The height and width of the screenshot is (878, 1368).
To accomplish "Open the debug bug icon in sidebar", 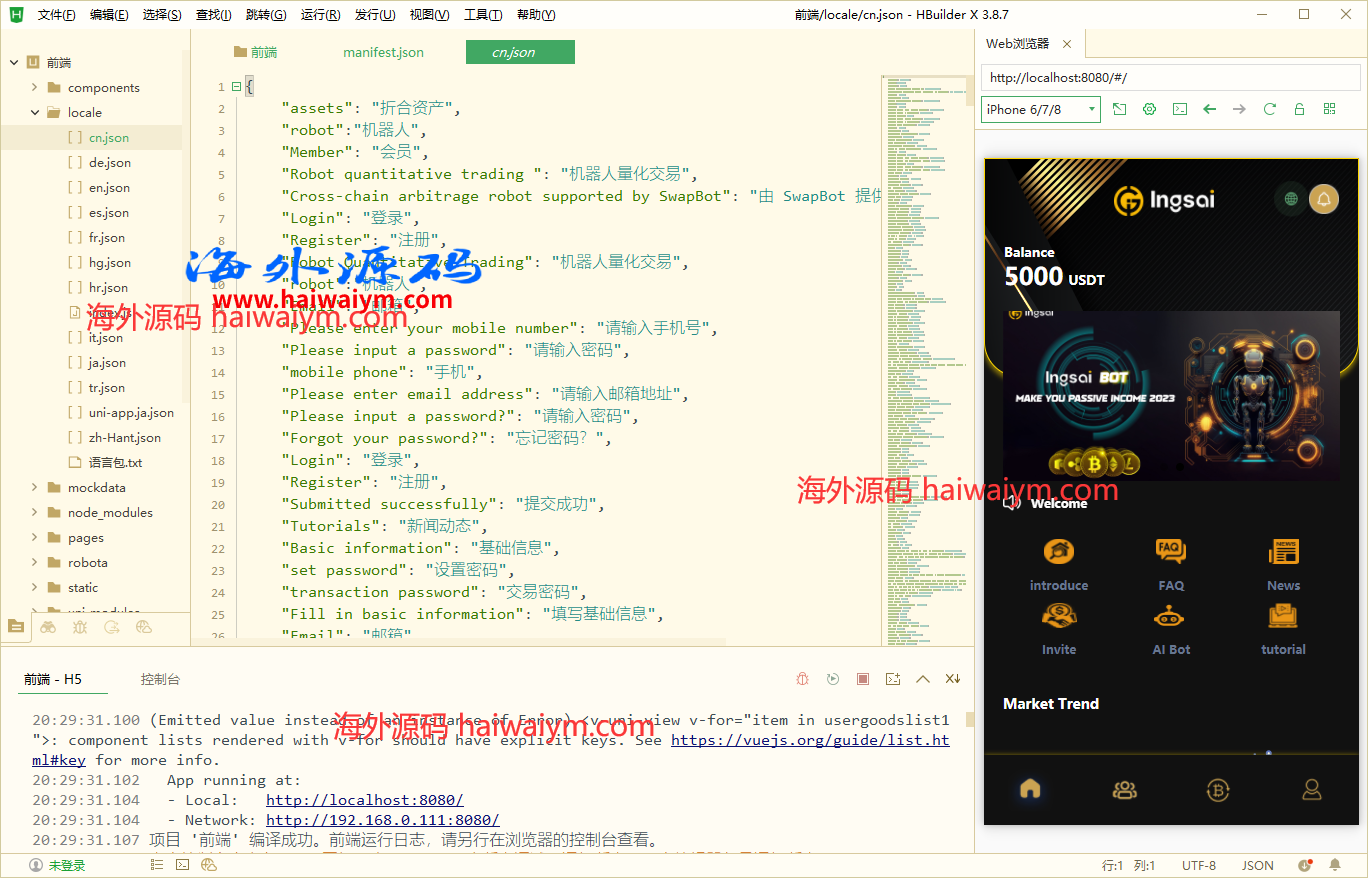I will click(80, 627).
